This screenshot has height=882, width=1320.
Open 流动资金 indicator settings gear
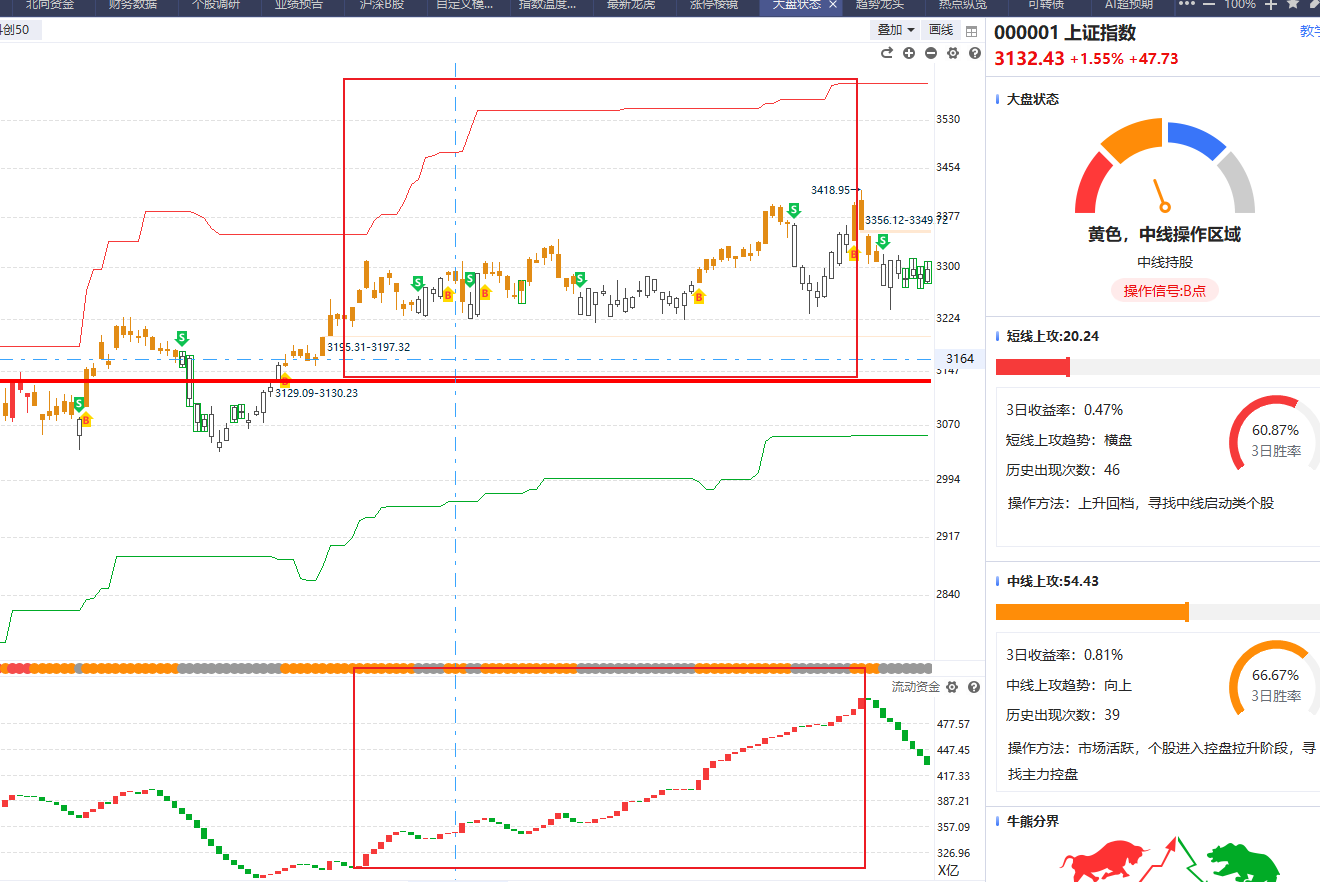tap(952, 687)
